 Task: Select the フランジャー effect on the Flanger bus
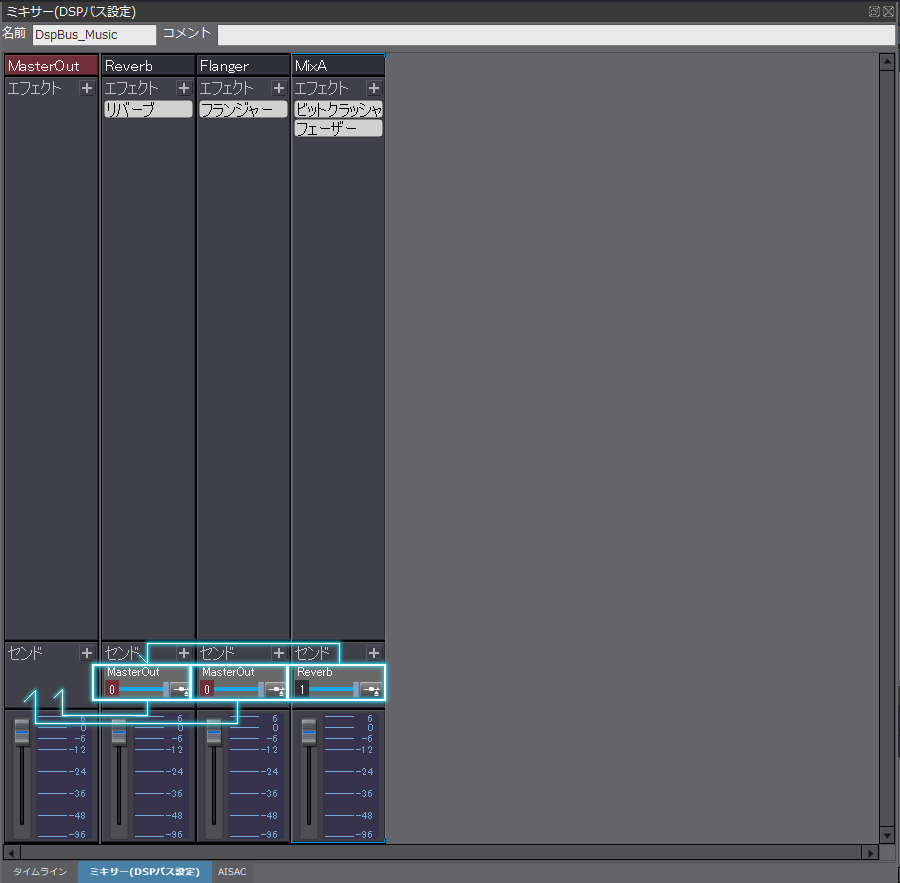[243, 109]
